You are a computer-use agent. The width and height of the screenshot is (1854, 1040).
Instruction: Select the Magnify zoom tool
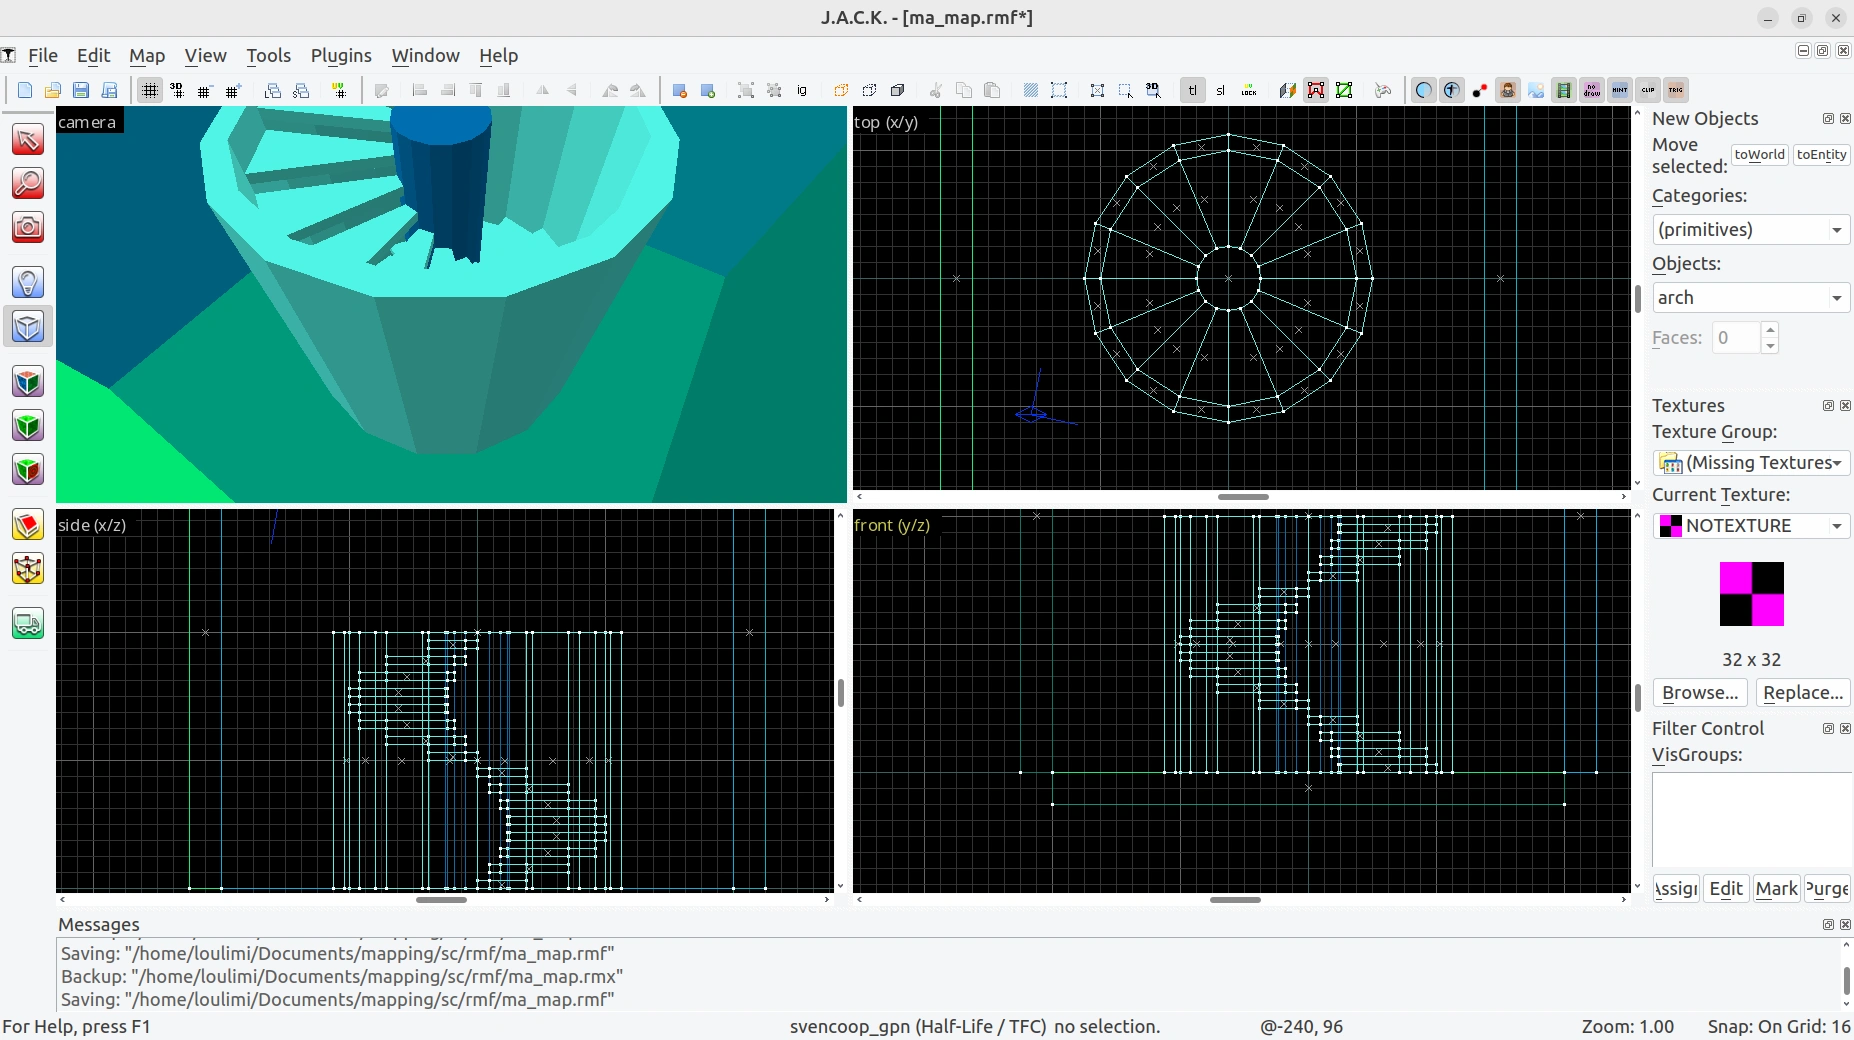coord(28,183)
